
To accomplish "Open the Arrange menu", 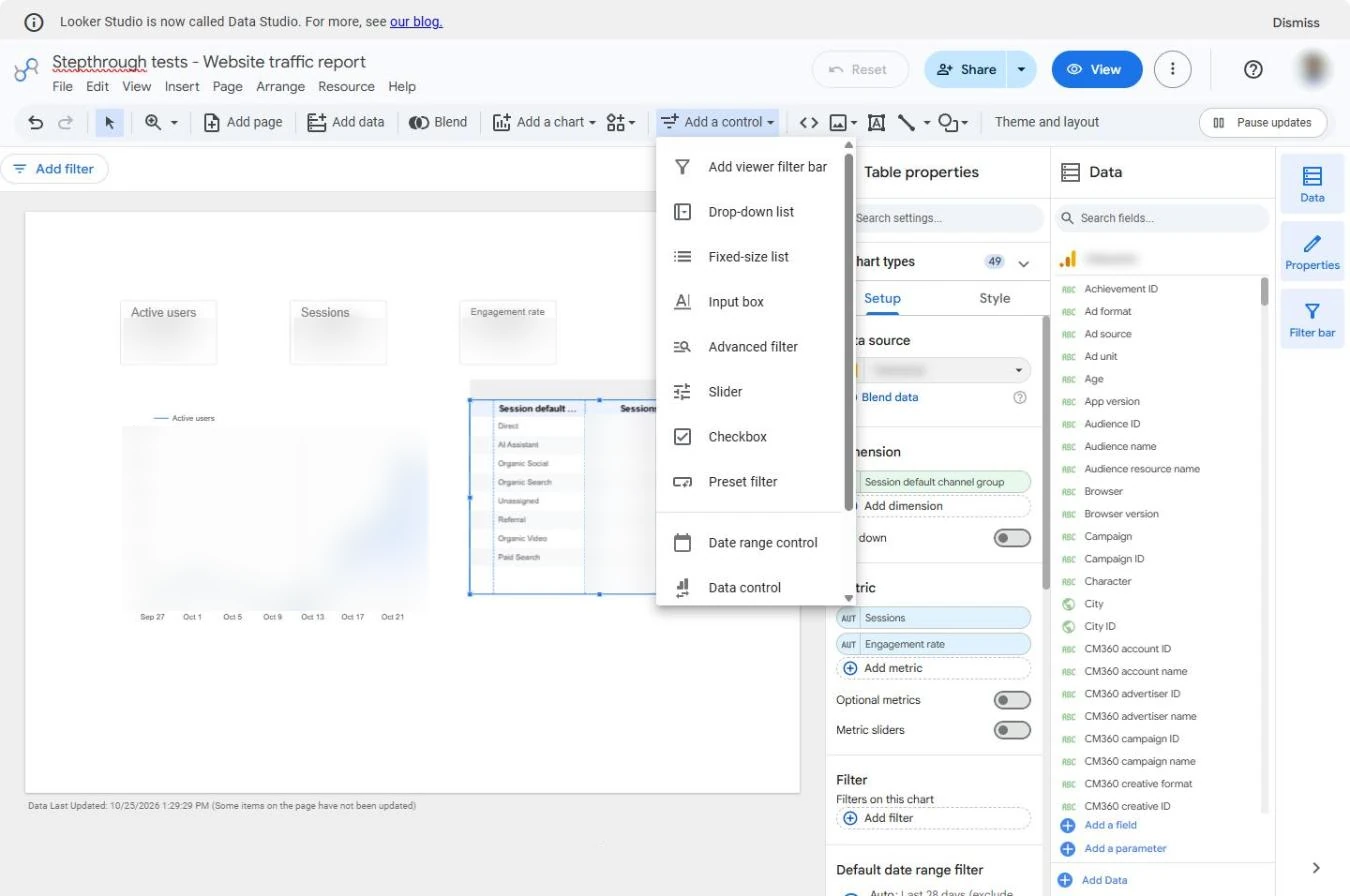I will pos(280,87).
